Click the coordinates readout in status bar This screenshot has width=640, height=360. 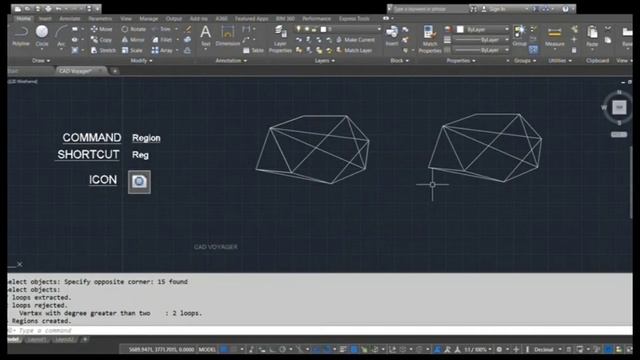click(162, 349)
